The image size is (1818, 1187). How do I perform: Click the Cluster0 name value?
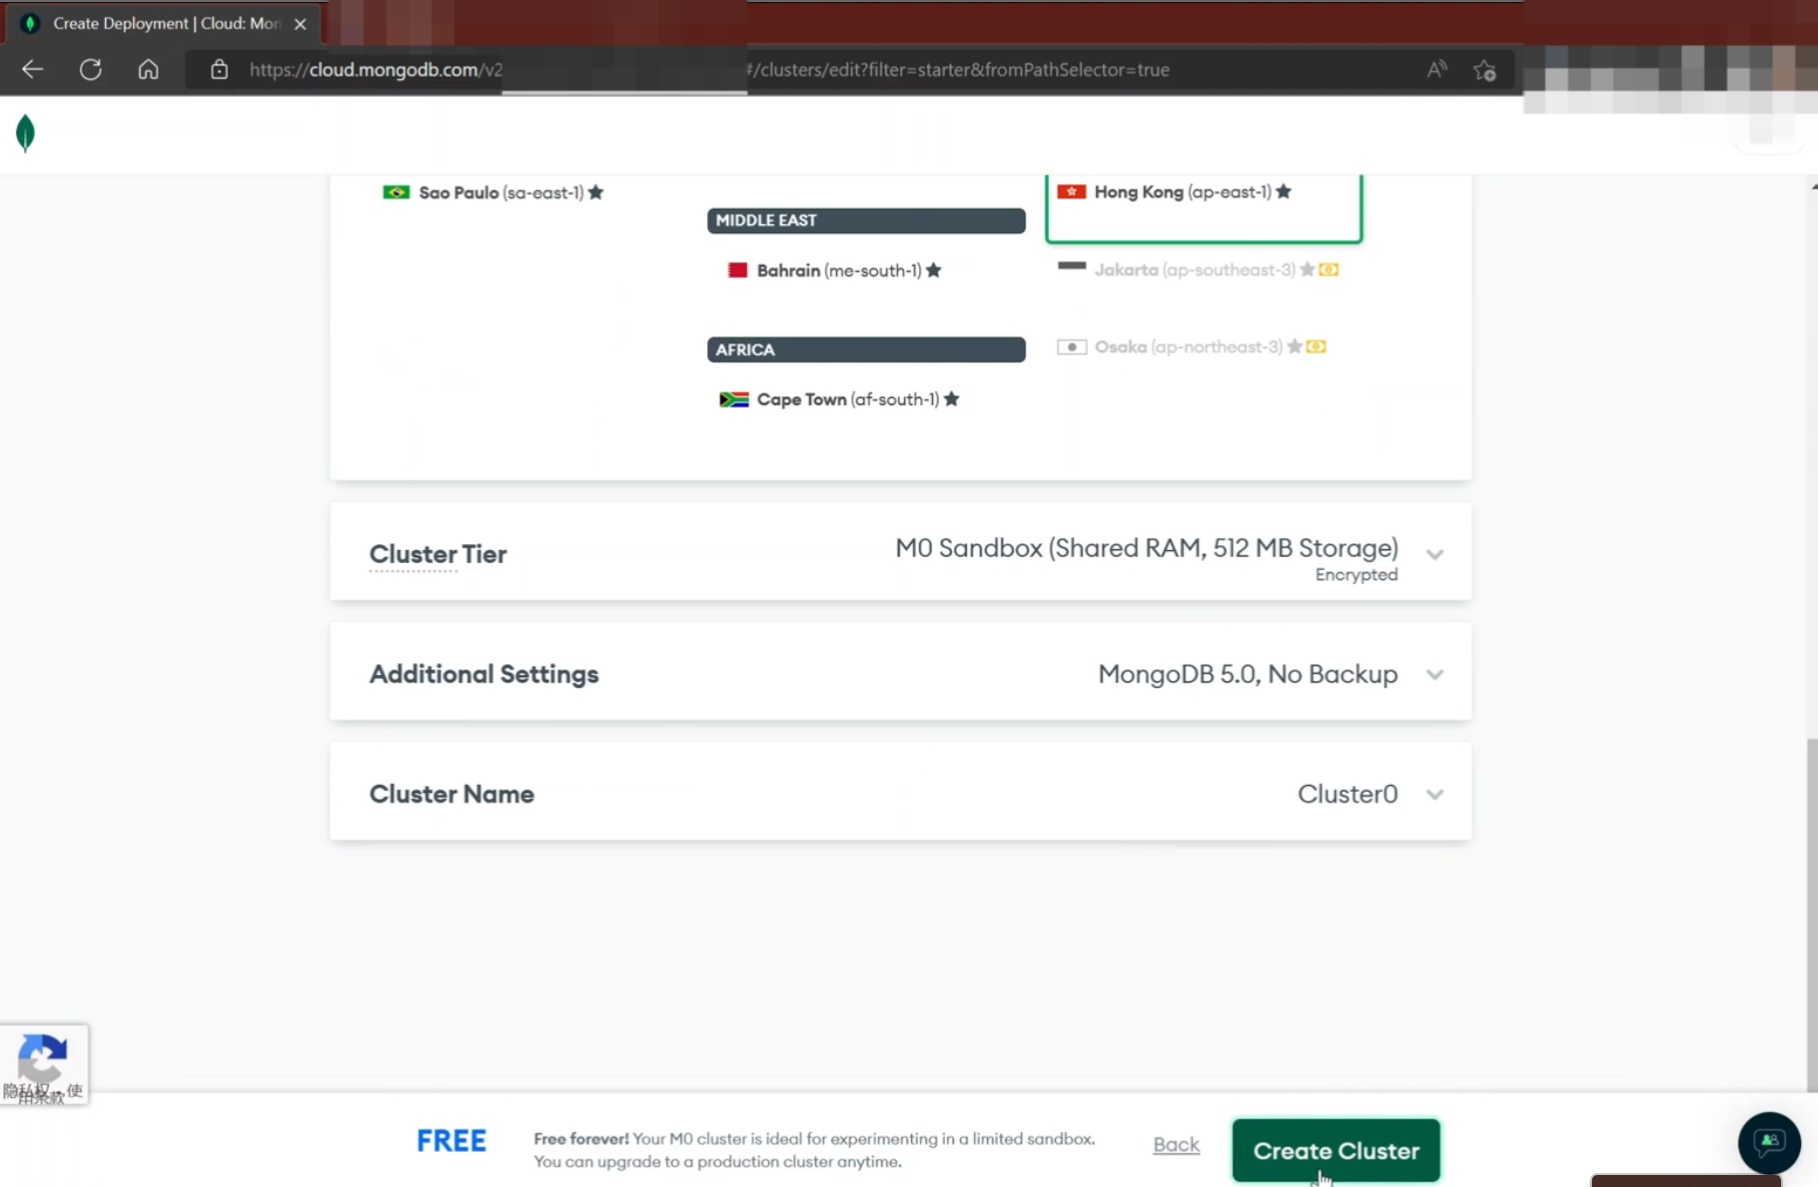(1347, 794)
